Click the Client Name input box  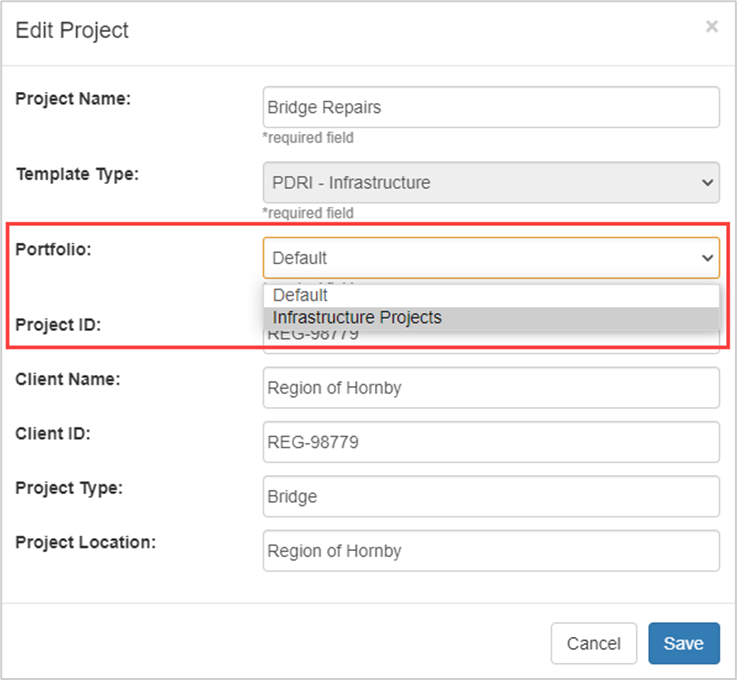click(490, 388)
